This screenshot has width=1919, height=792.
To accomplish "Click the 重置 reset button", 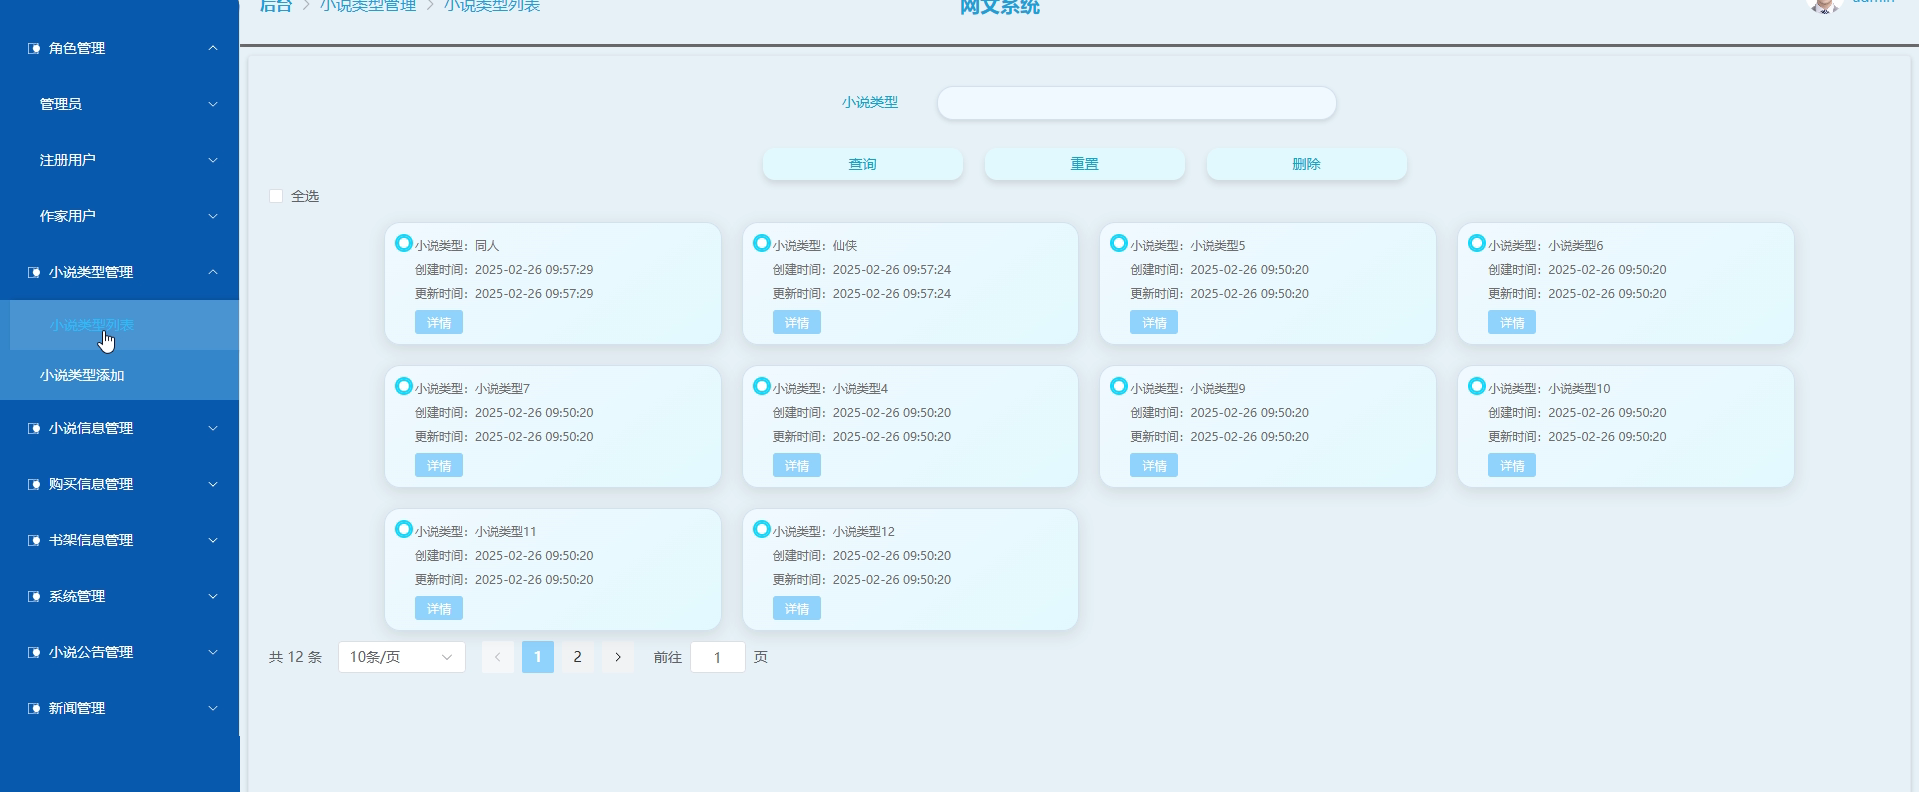I will point(1084,164).
